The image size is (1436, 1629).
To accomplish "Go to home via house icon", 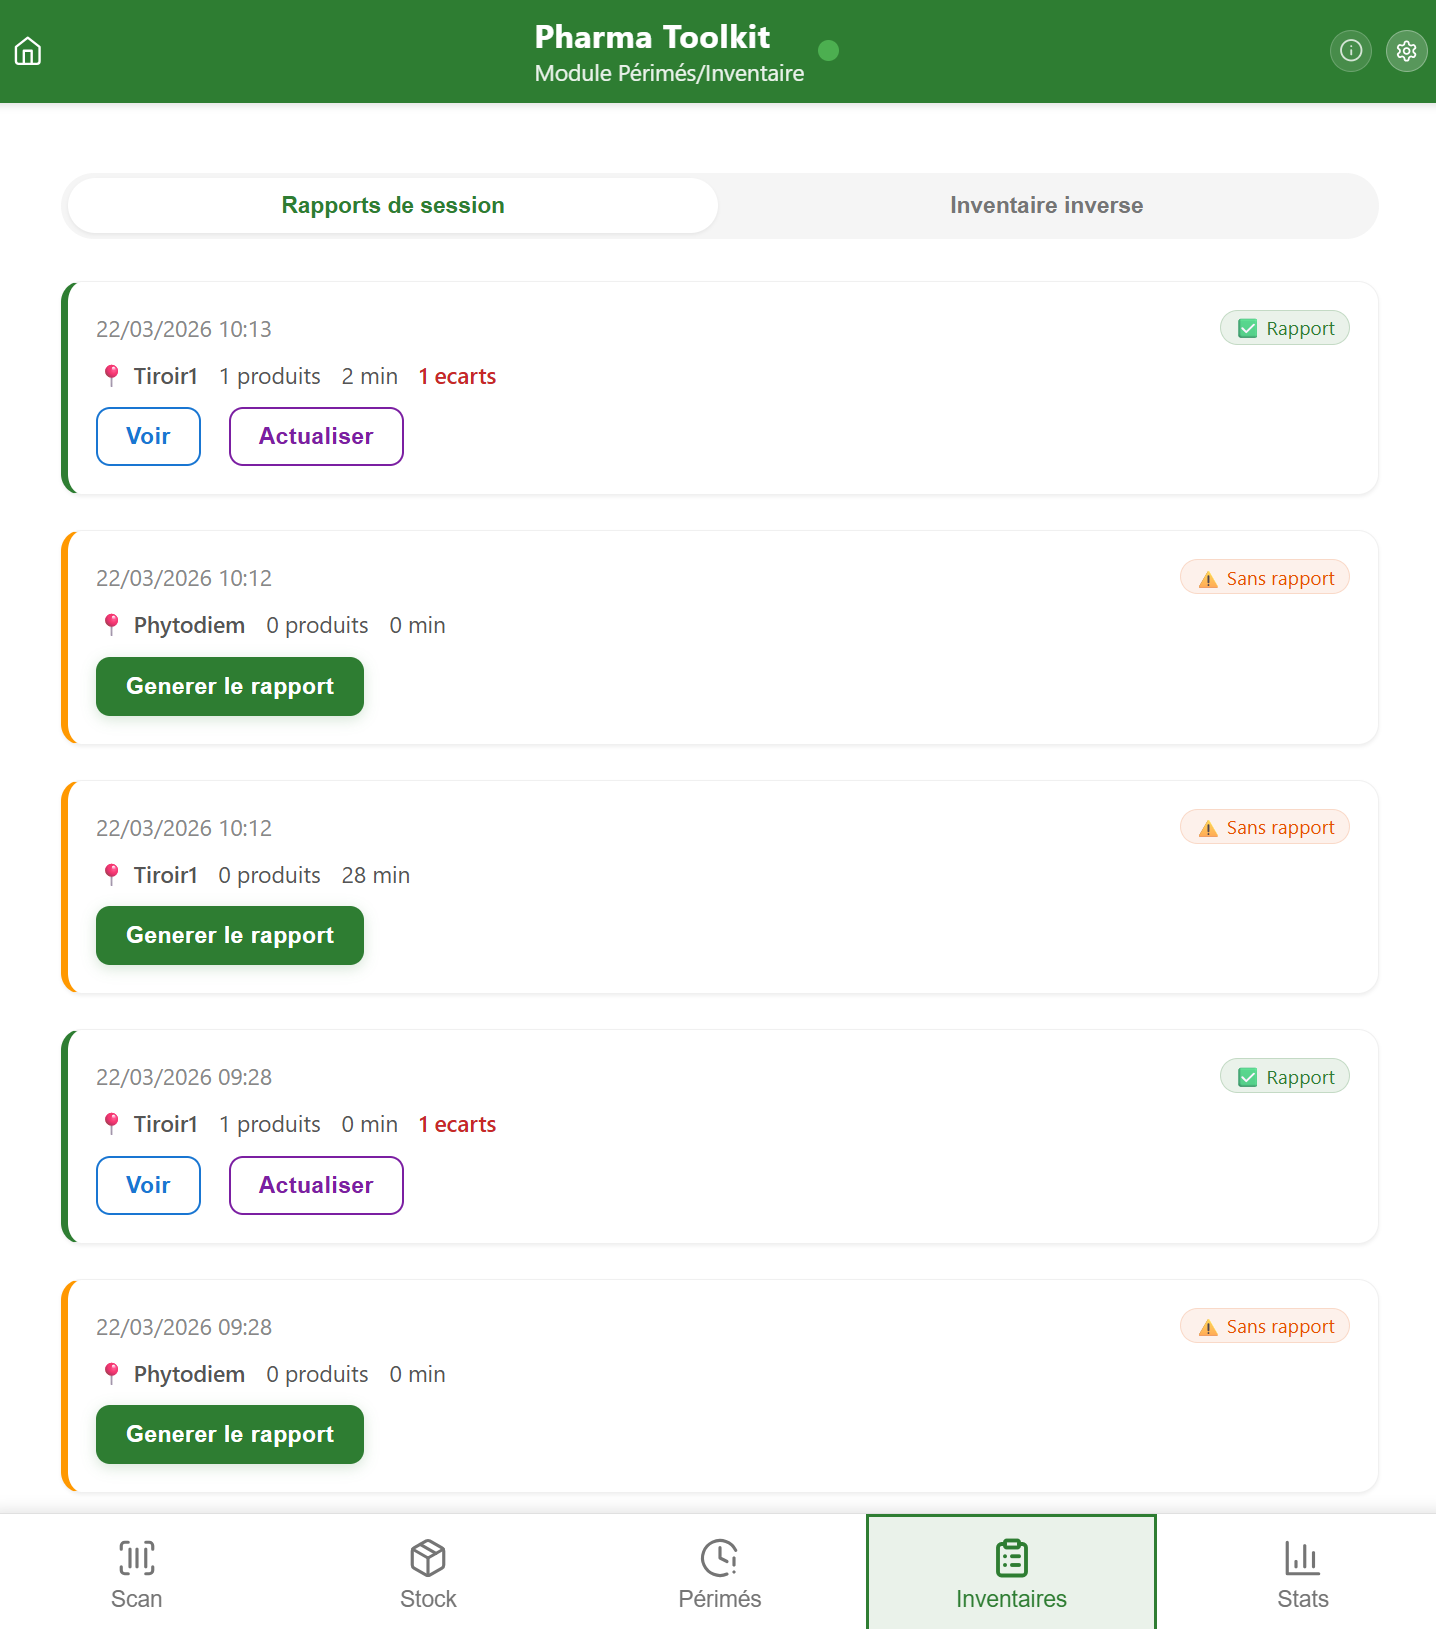I will (x=28, y=51).
